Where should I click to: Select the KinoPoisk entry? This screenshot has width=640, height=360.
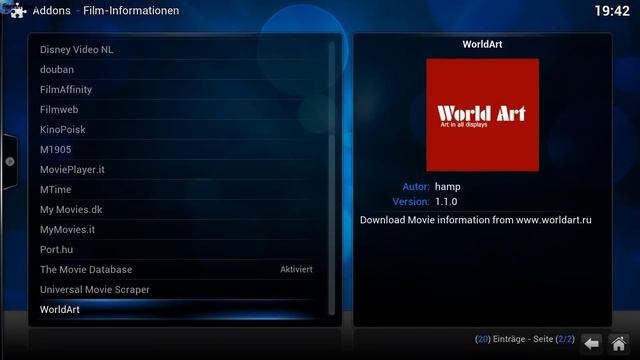point(178,129)
